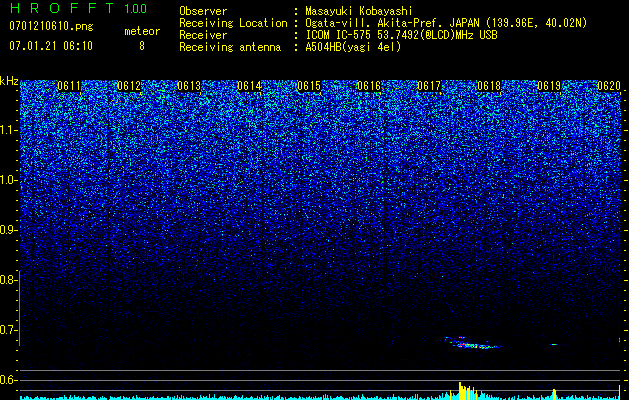Click the yellow power spike near 0619
The image size is (629, 400).
click(x=554, y=394)
